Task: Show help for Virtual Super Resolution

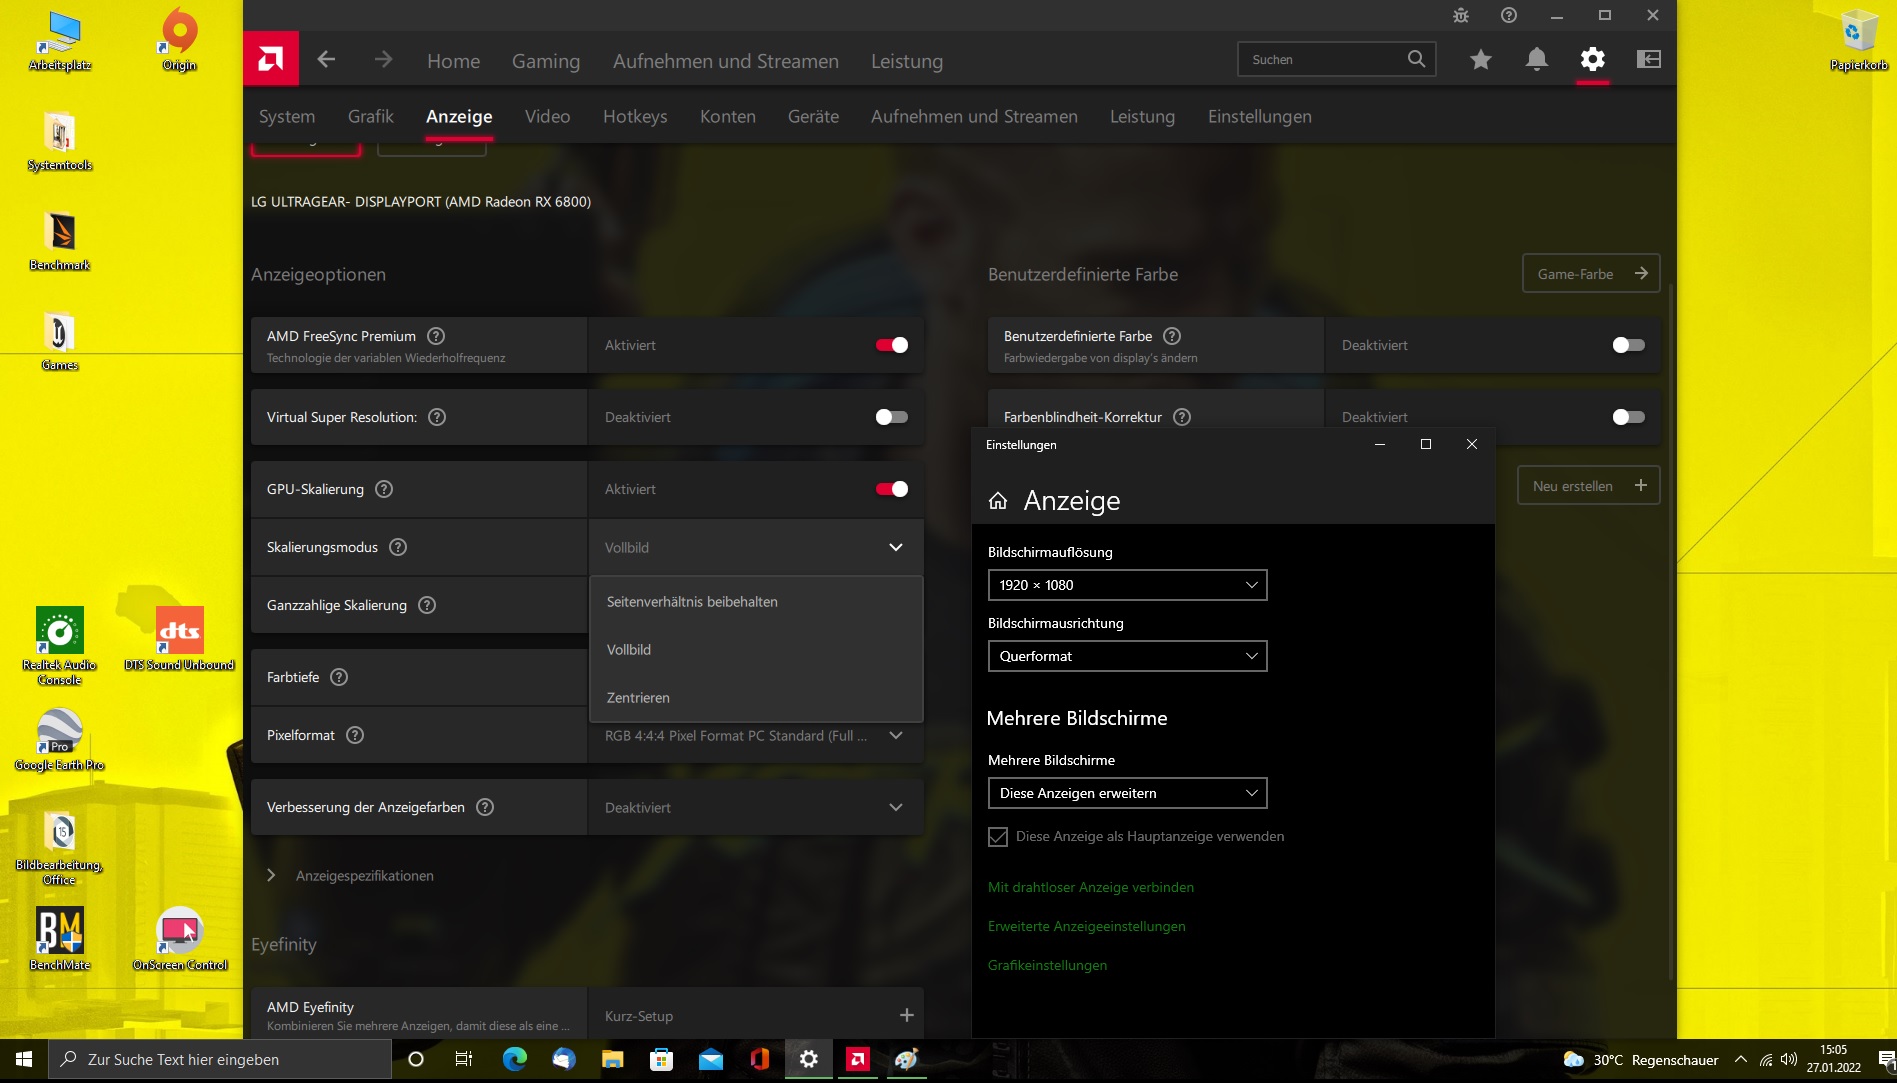Action: (x=437, y=417)
